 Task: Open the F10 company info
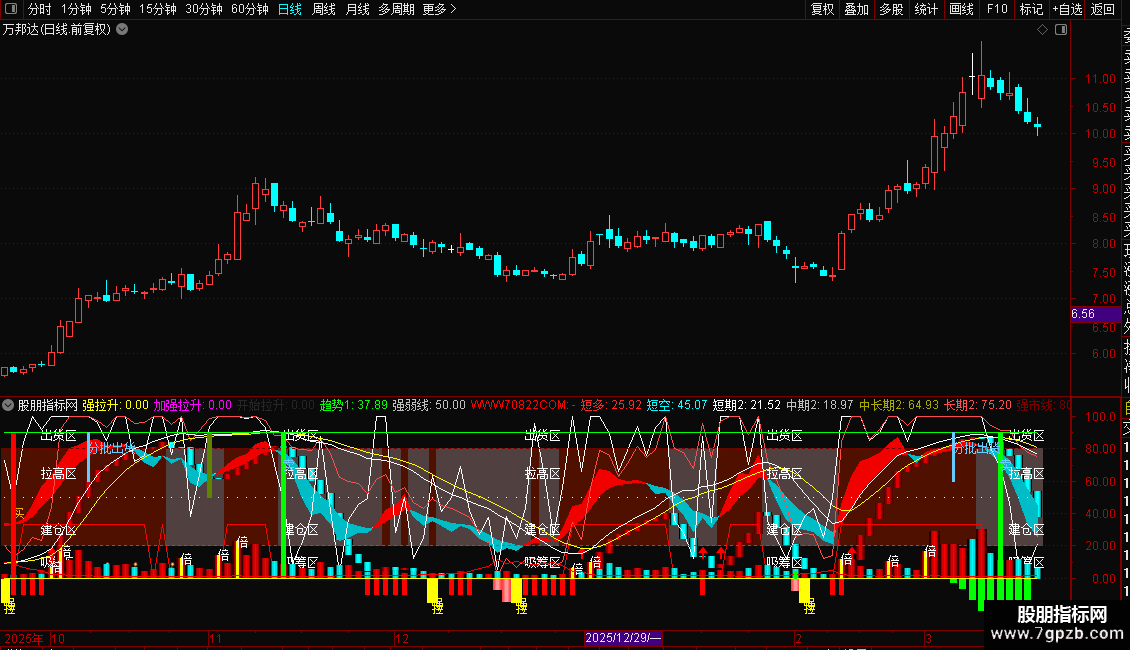[x=997, y=9]
